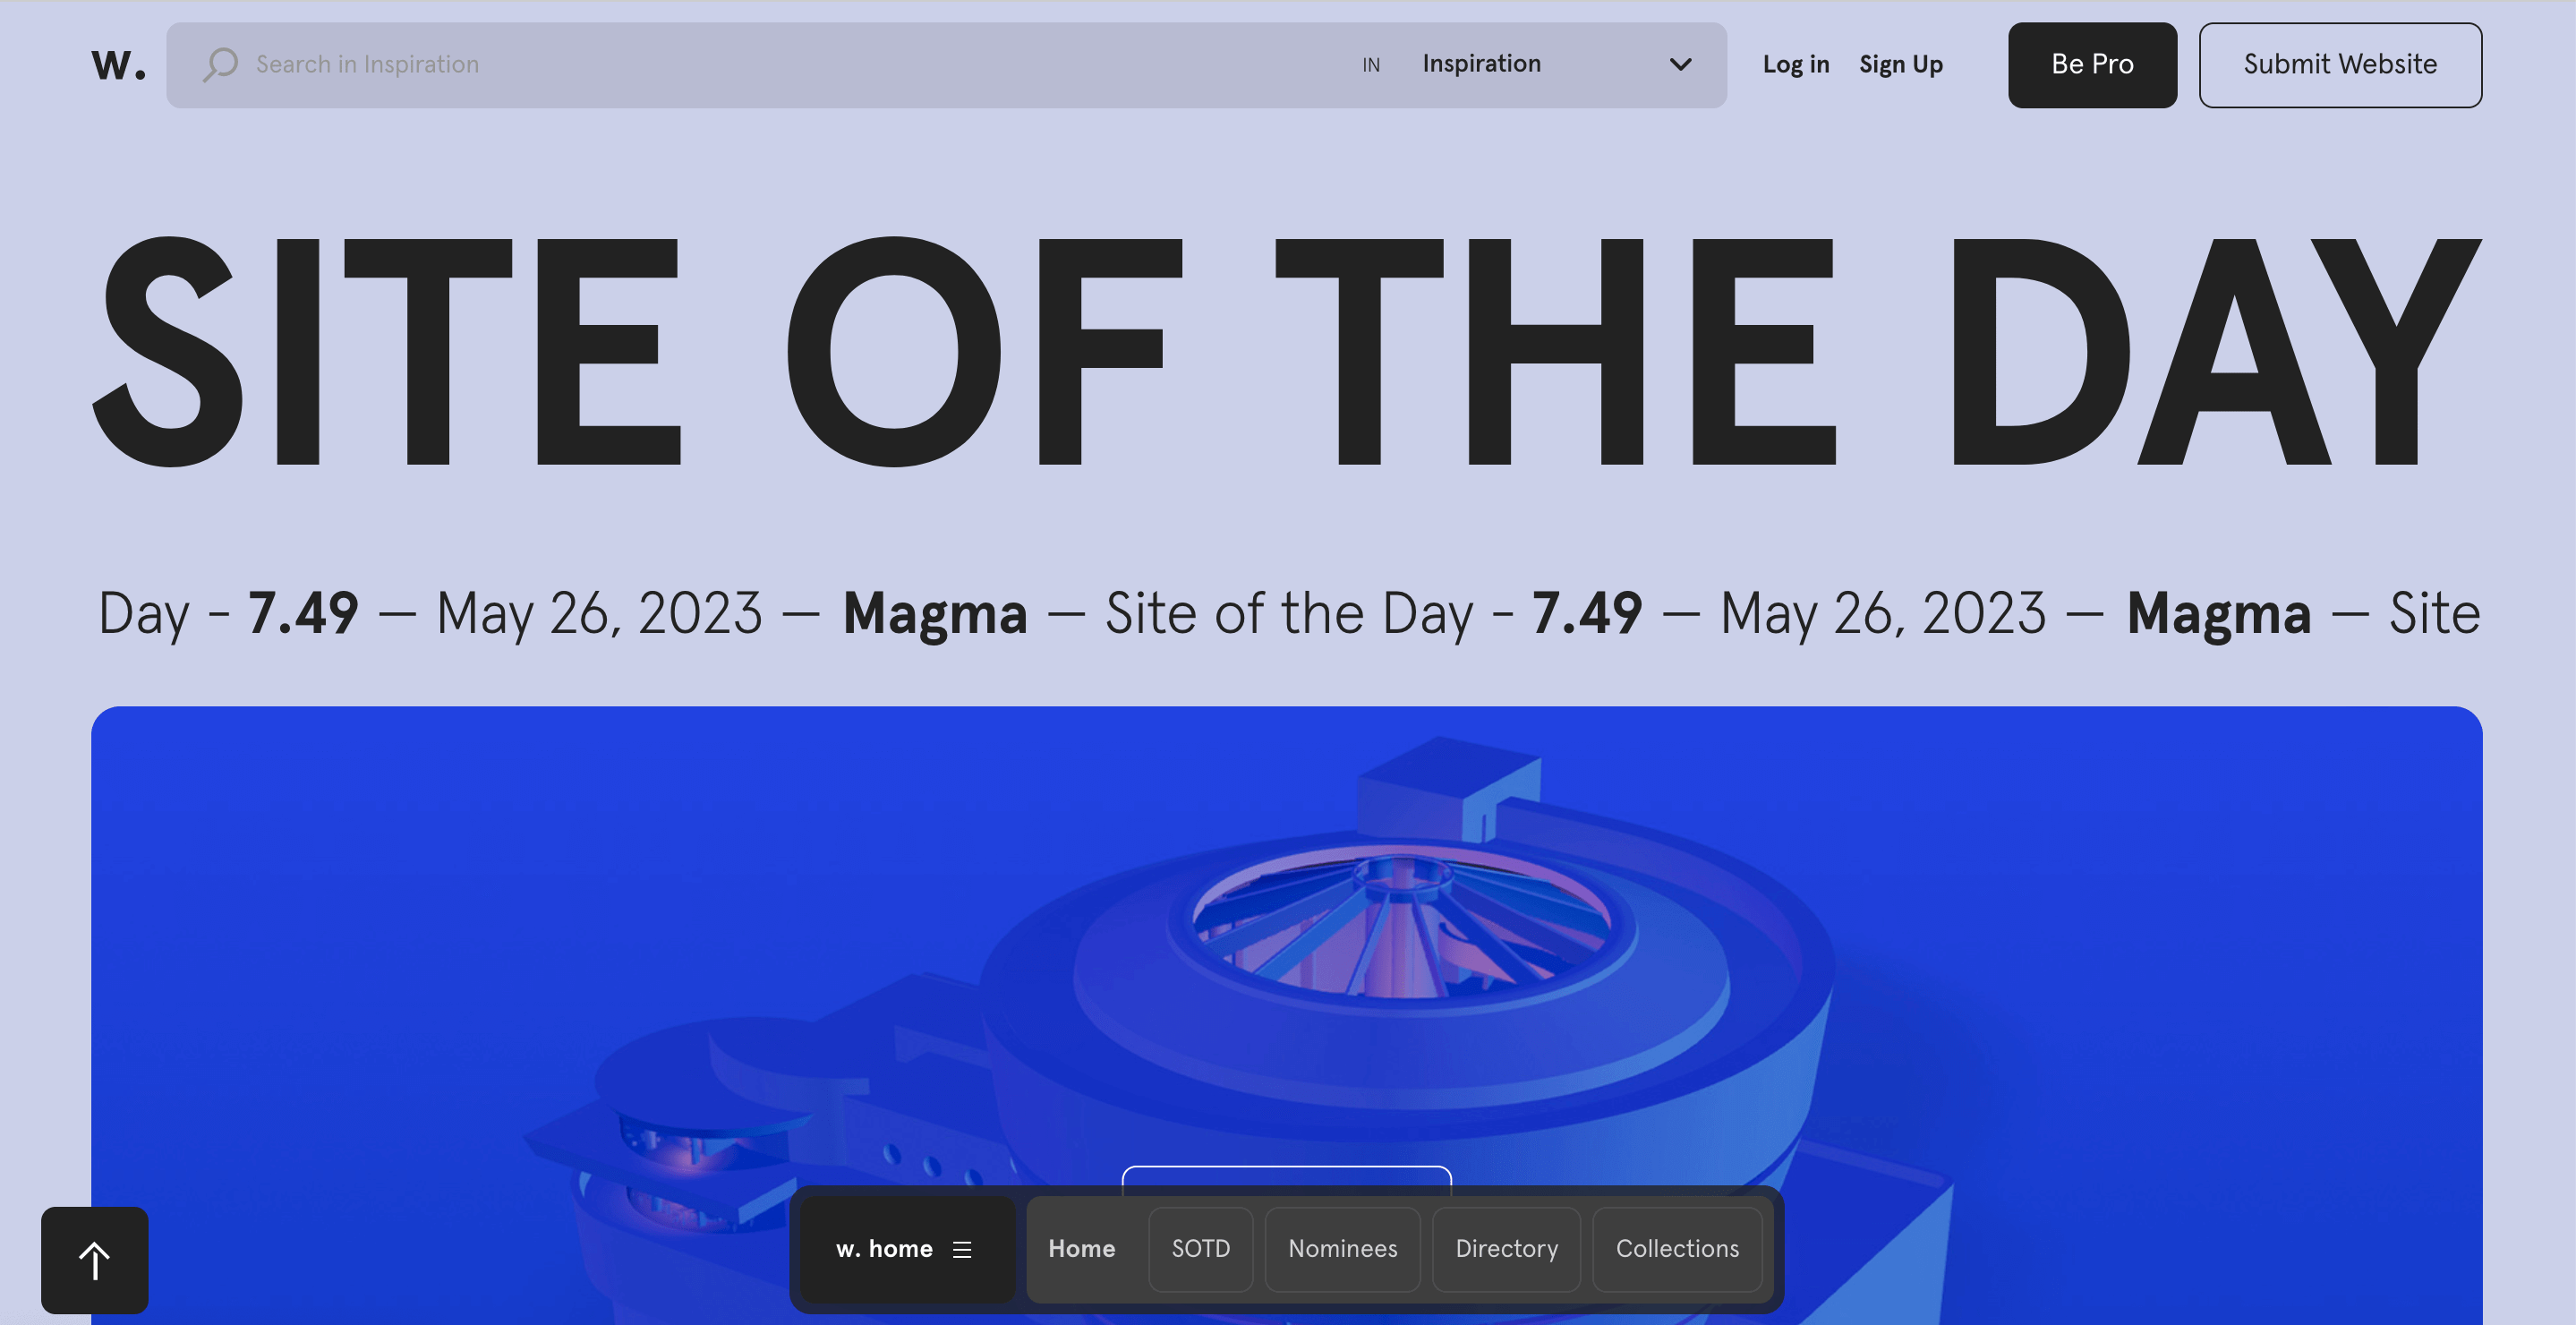Click the scroll-to-top arrow button
2576x1325 pixels.
click(94, 1260)
